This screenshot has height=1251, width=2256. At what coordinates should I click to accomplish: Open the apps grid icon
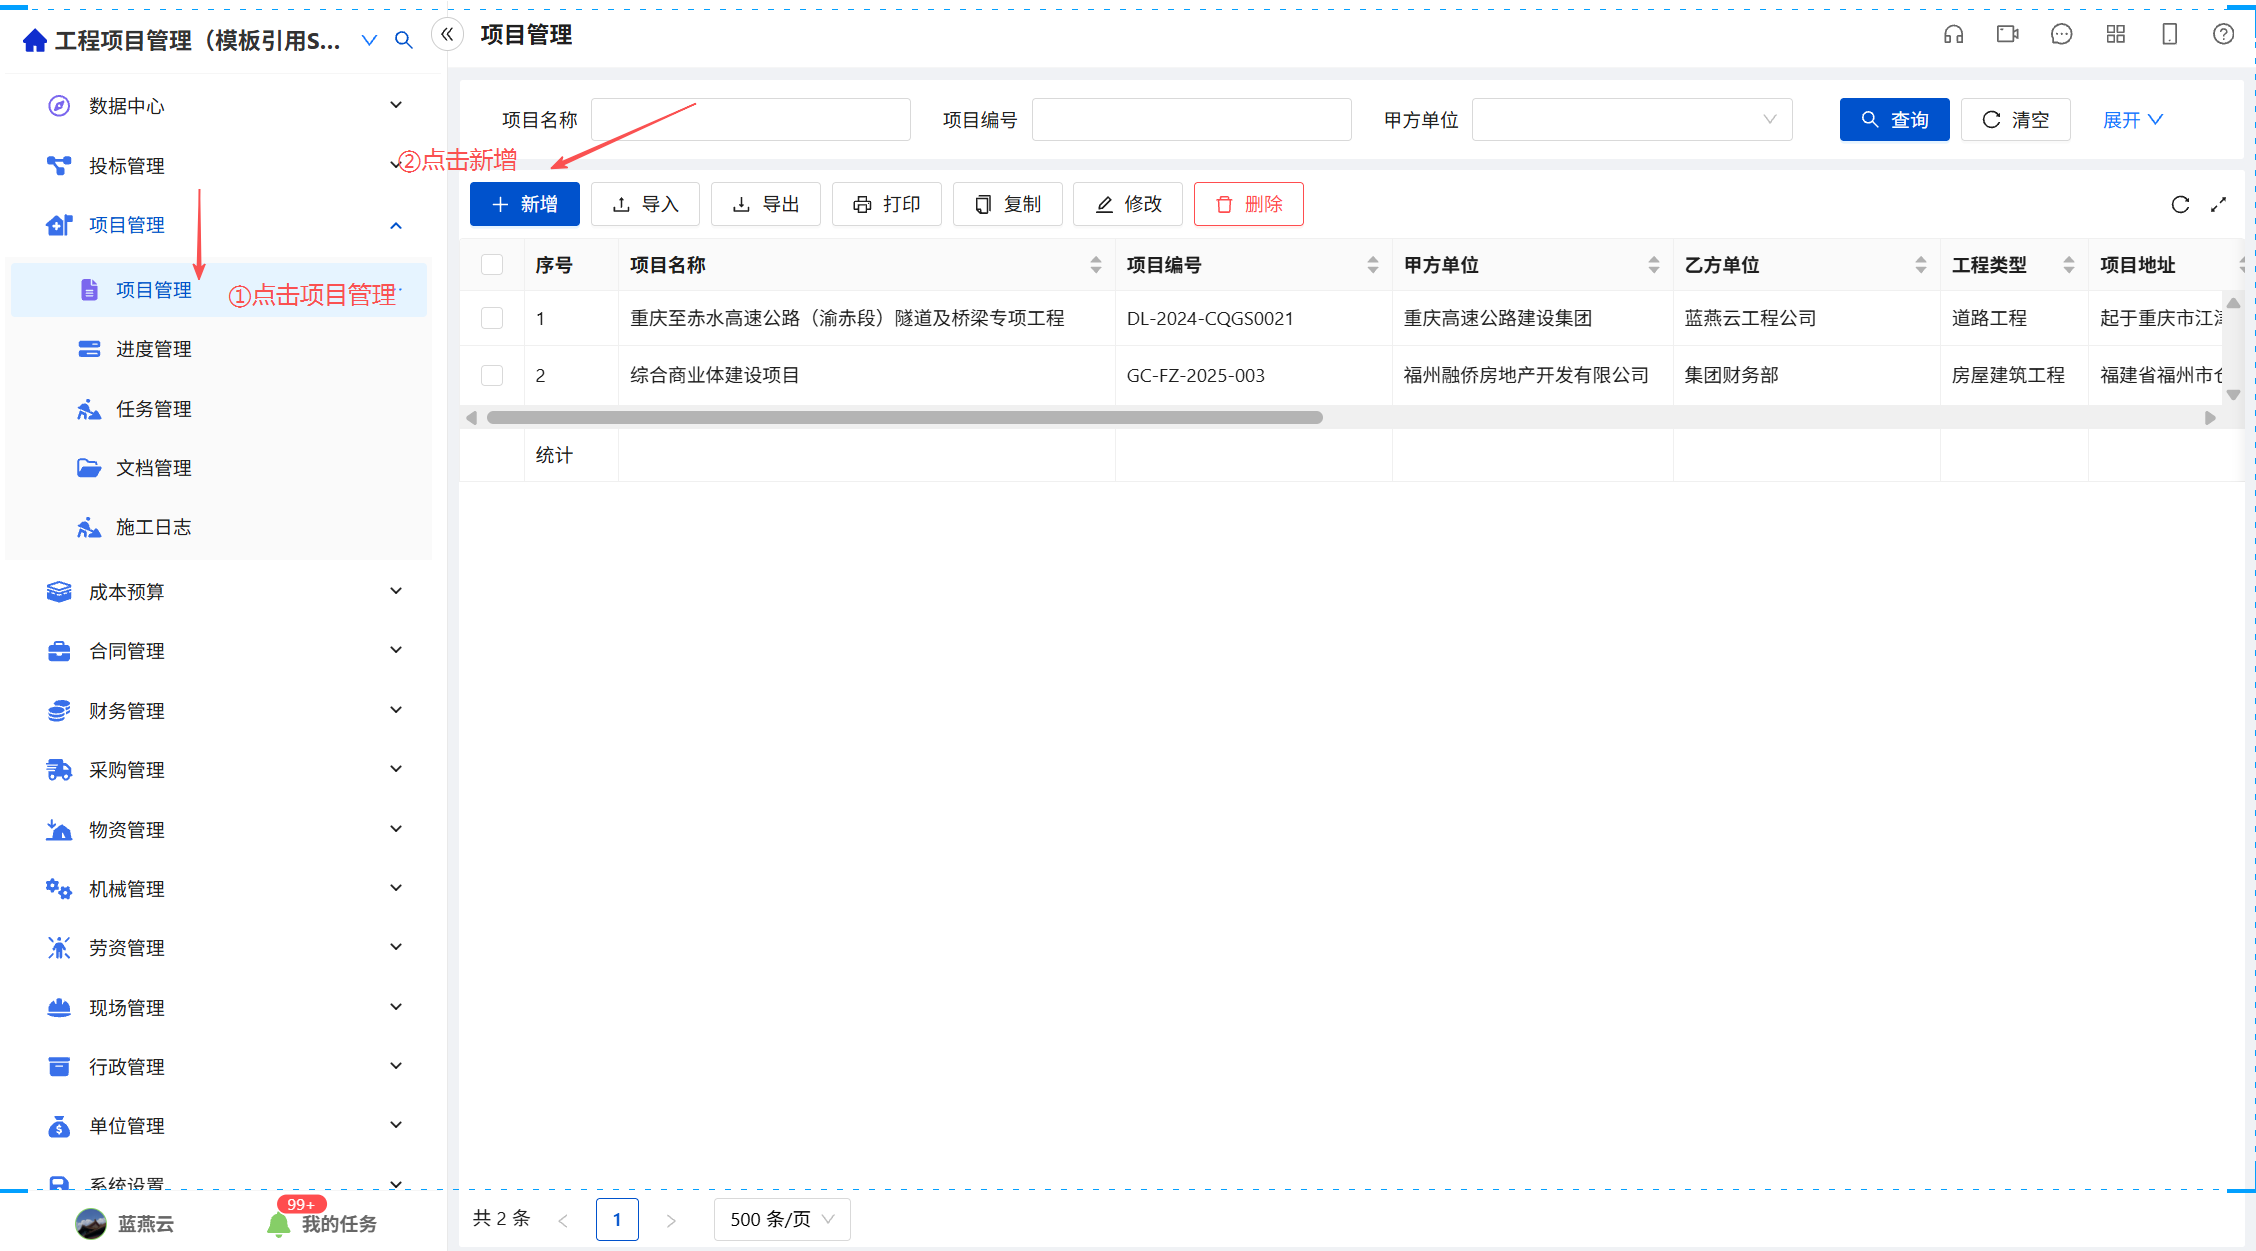pyautogui.click(x=2115, y=35)
